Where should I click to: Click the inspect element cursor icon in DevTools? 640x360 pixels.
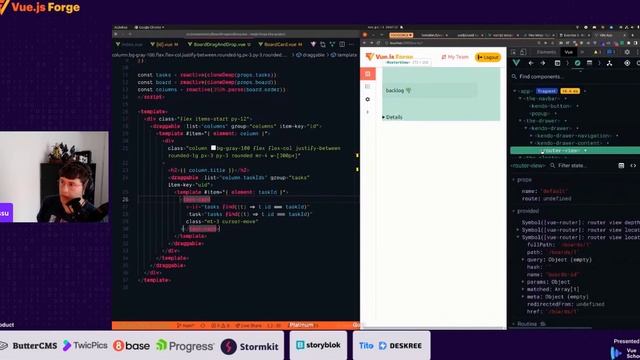tap(514, 52)
